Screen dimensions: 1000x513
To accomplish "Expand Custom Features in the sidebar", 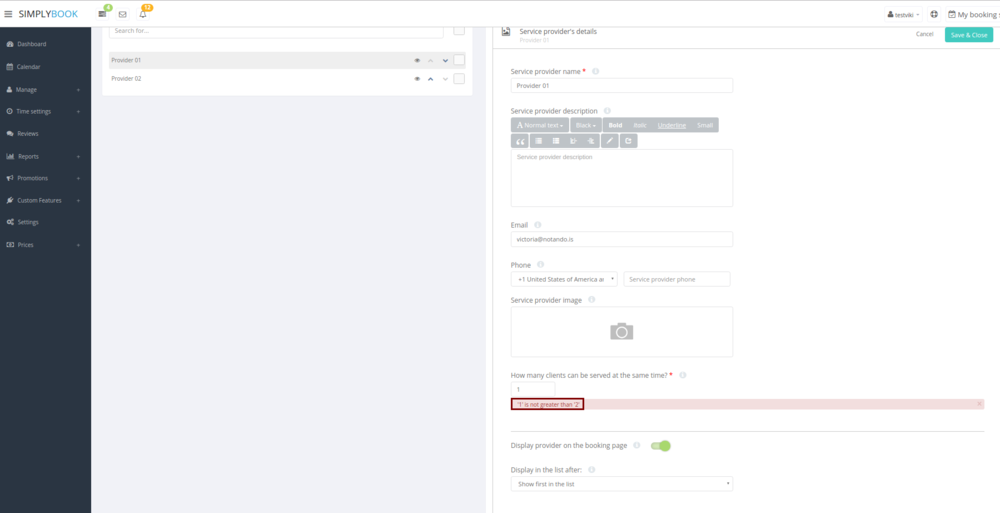I will [40, 200].
